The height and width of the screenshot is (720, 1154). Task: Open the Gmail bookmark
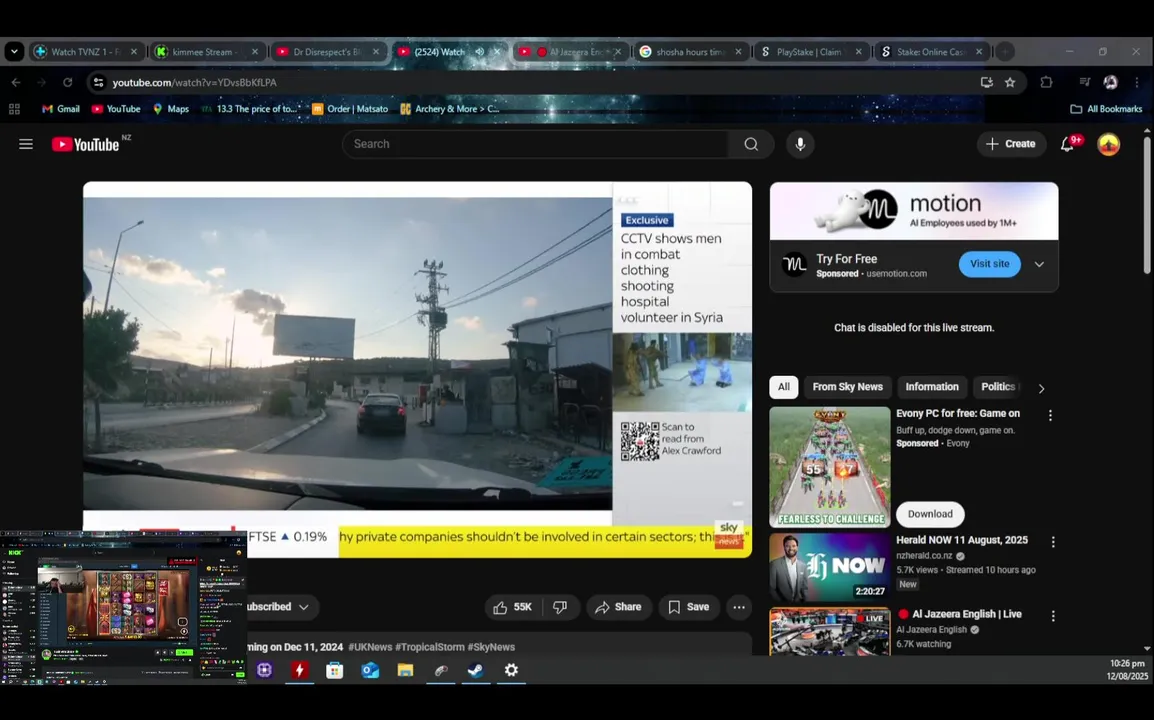coord(60,109)
